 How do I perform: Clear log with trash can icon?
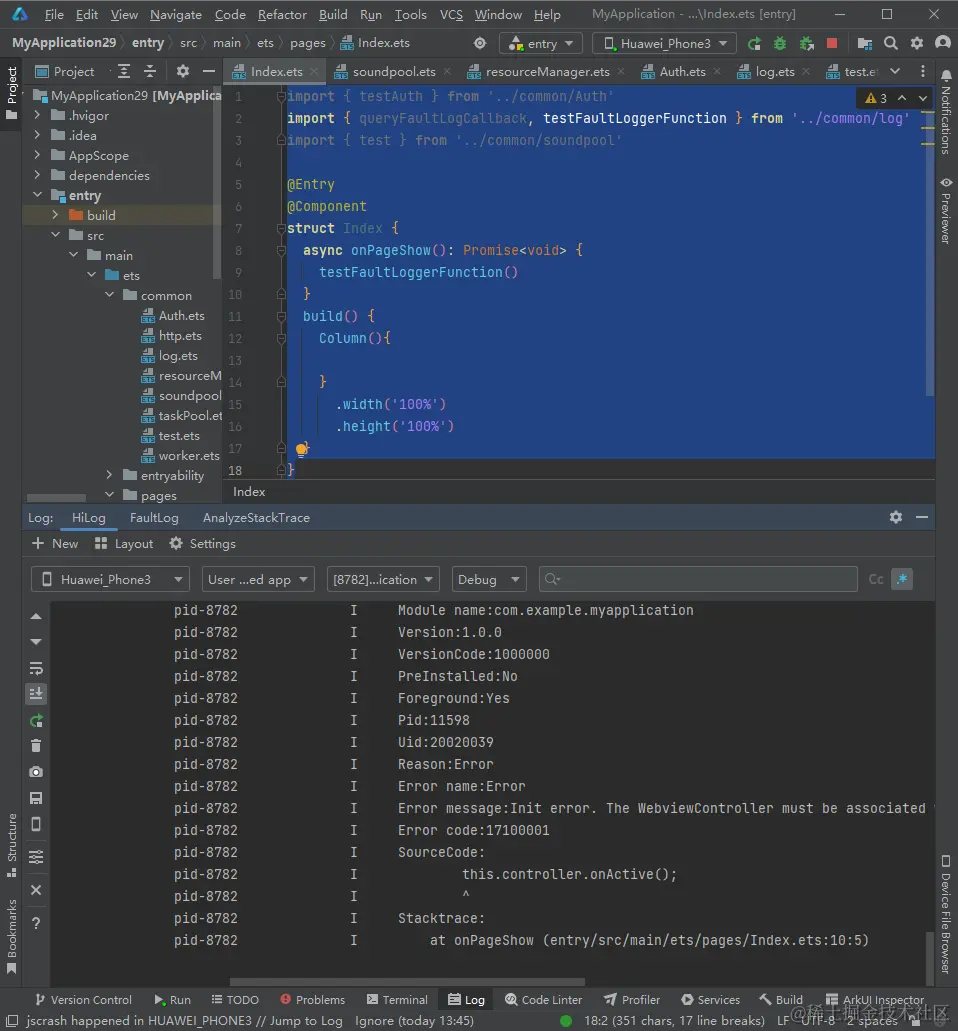36,746
